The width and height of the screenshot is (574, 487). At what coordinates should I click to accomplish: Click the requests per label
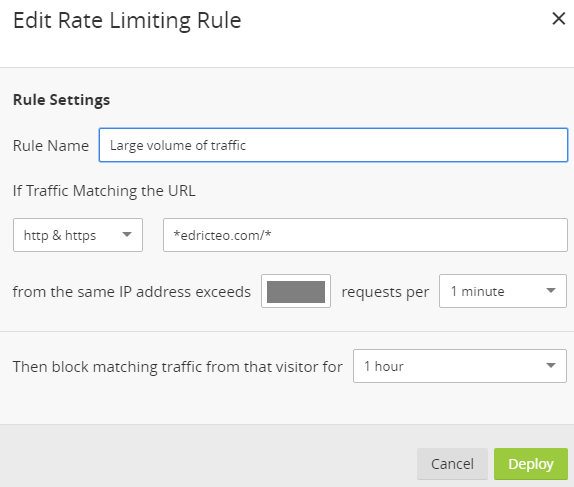pos(385,292)
